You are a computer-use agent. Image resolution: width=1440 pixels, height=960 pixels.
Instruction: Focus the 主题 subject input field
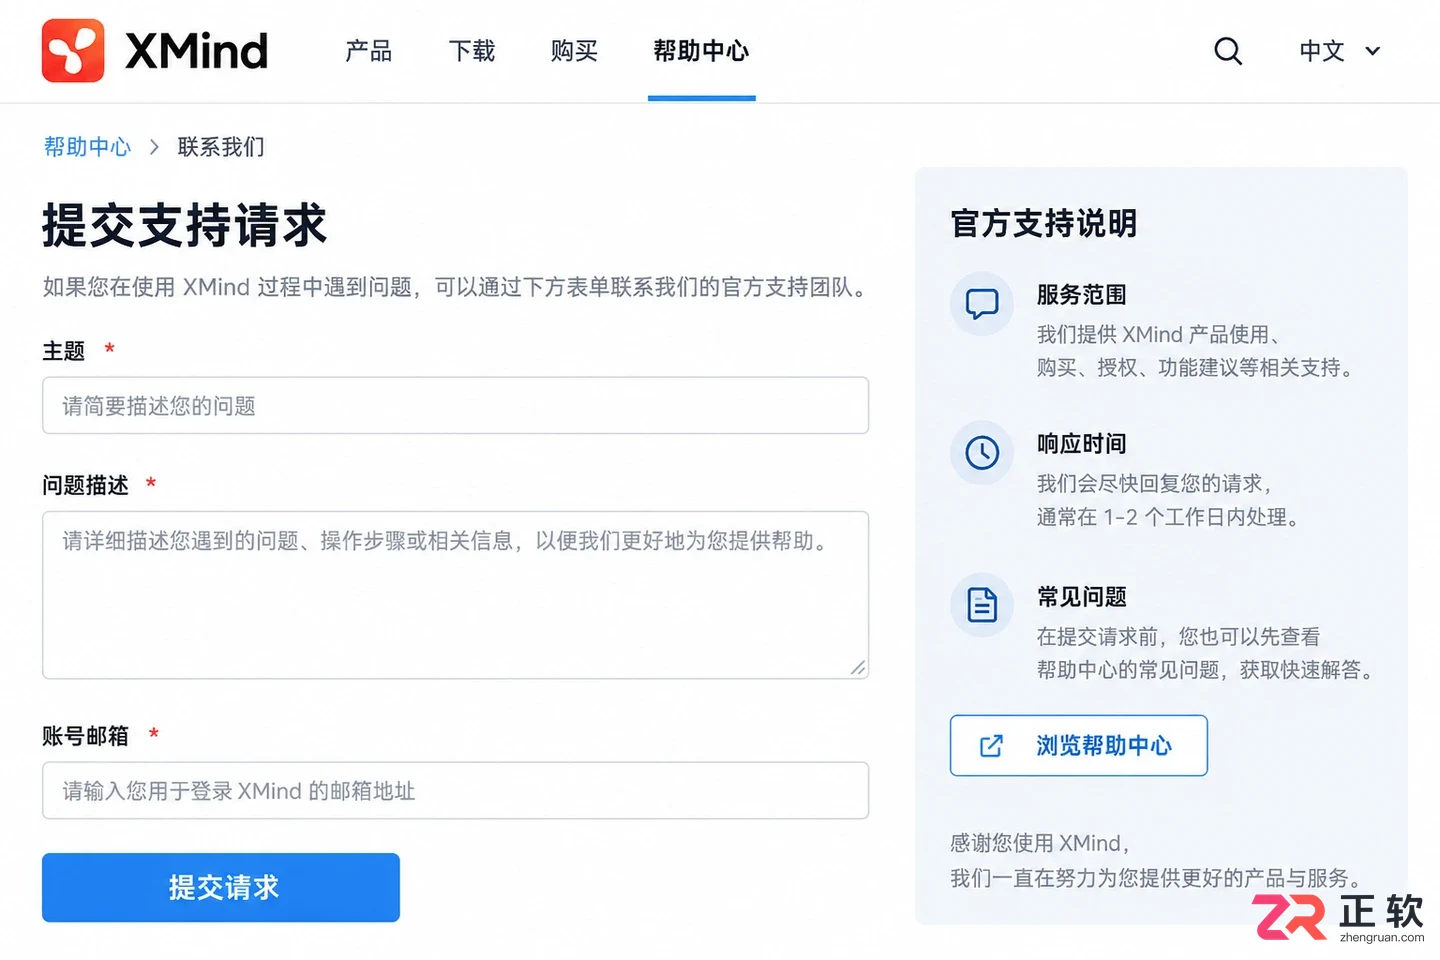coord(455,405)
